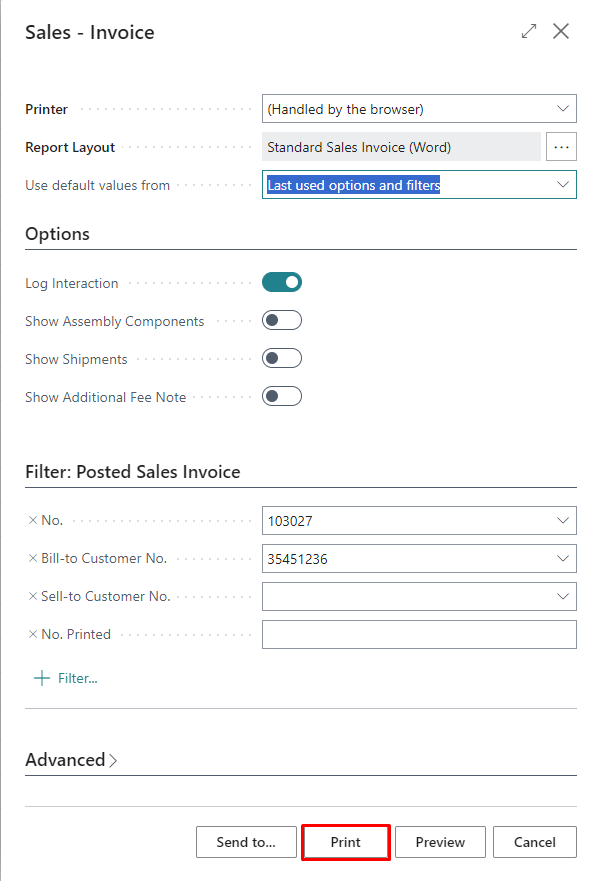
Task: Enable Show Assembly Components switch
Action: (282, 321)
